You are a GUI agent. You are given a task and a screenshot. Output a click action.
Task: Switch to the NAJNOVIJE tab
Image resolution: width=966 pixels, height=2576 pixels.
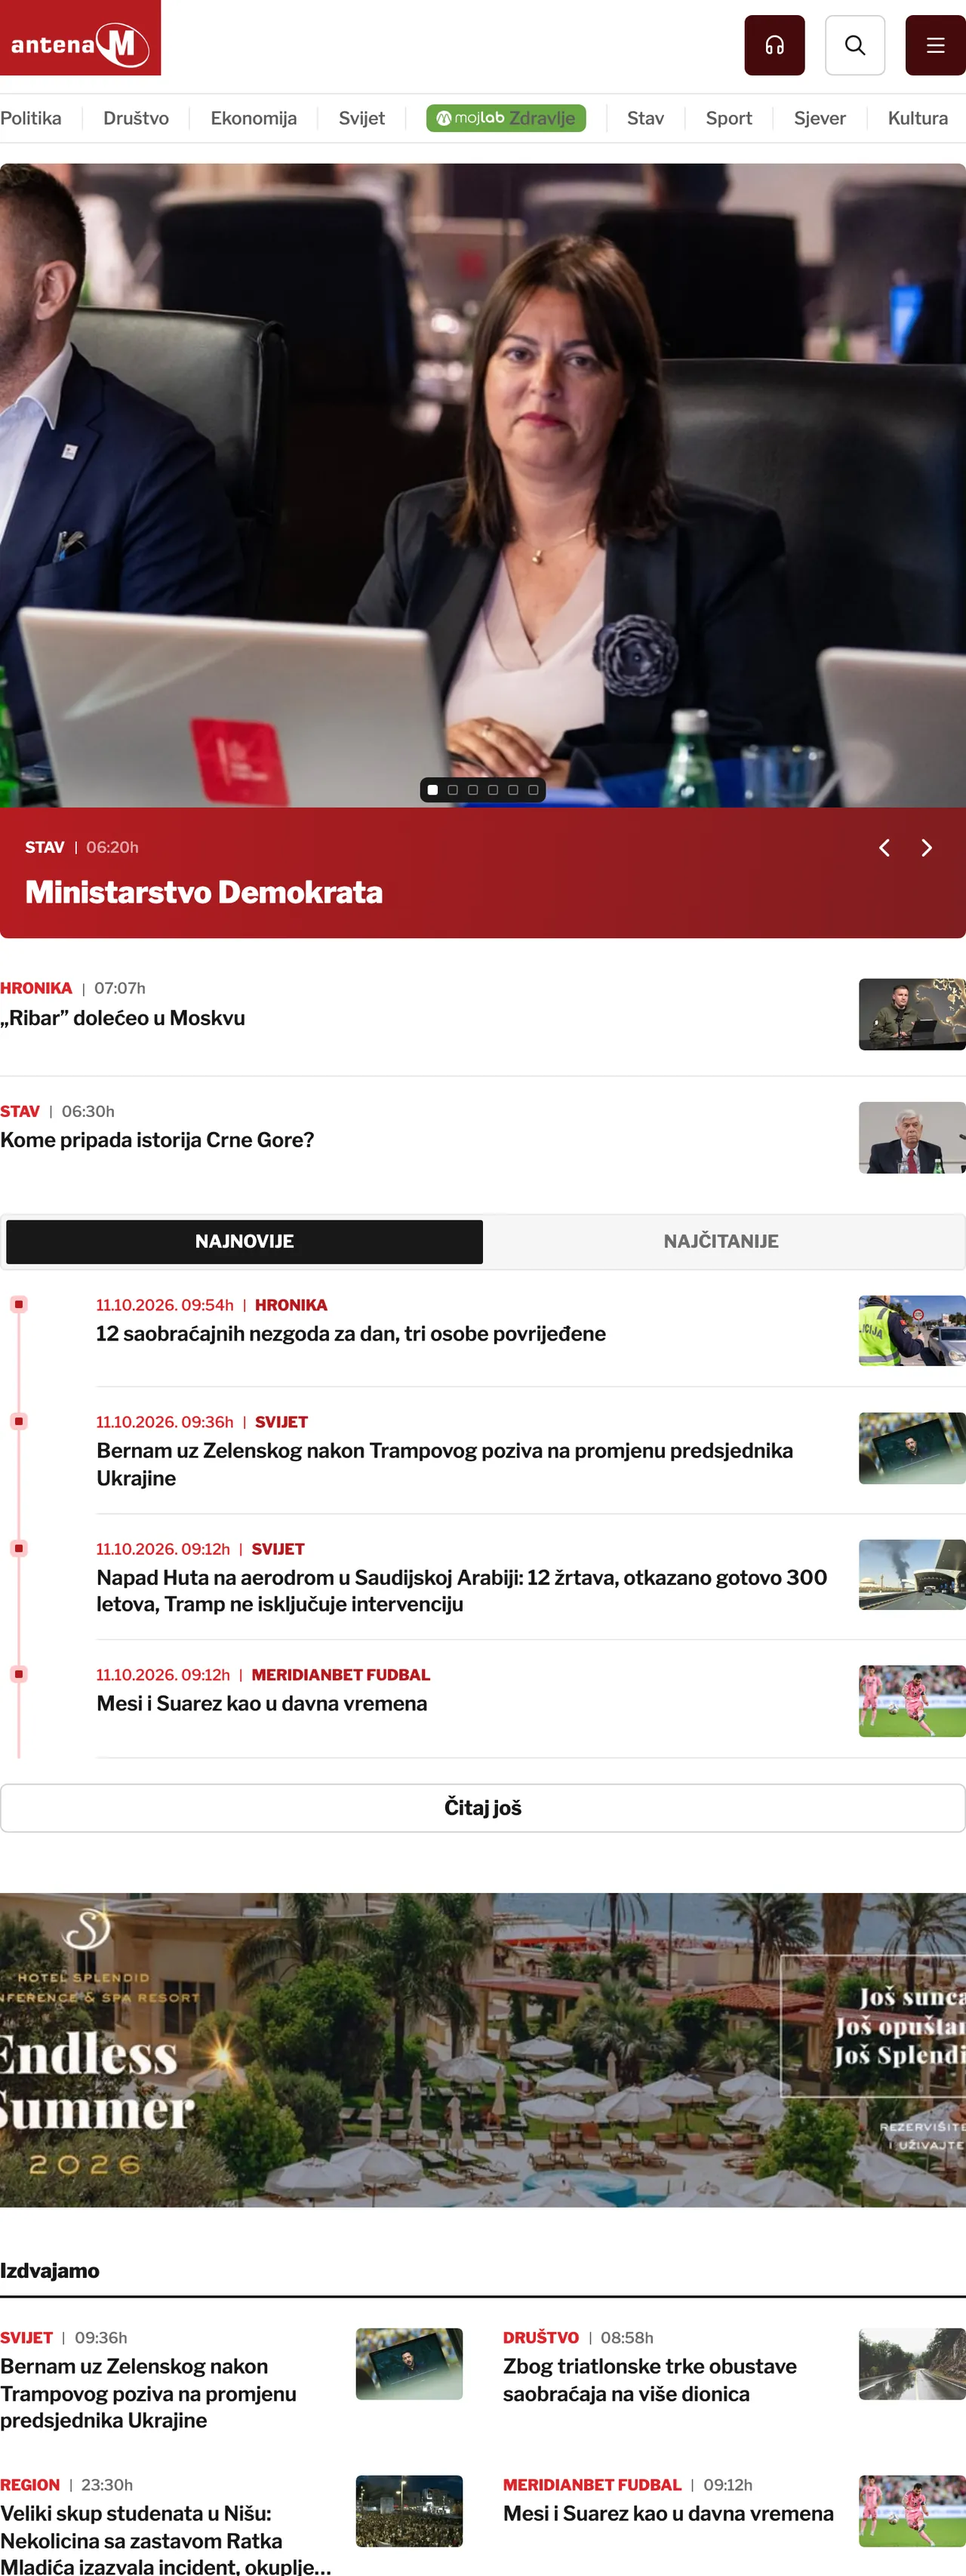pyautogui.click(x=244, y=1241)
